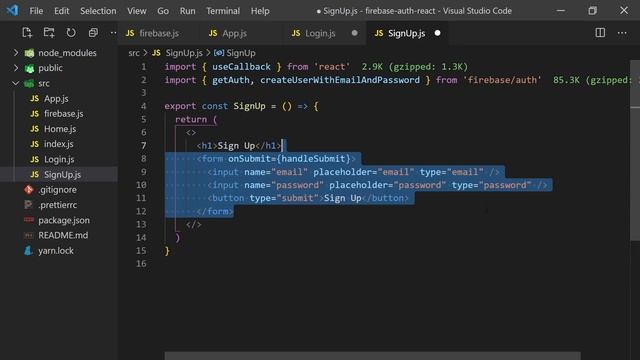Click 'SignUp' constant name on line 4

[x=249, y=106]
